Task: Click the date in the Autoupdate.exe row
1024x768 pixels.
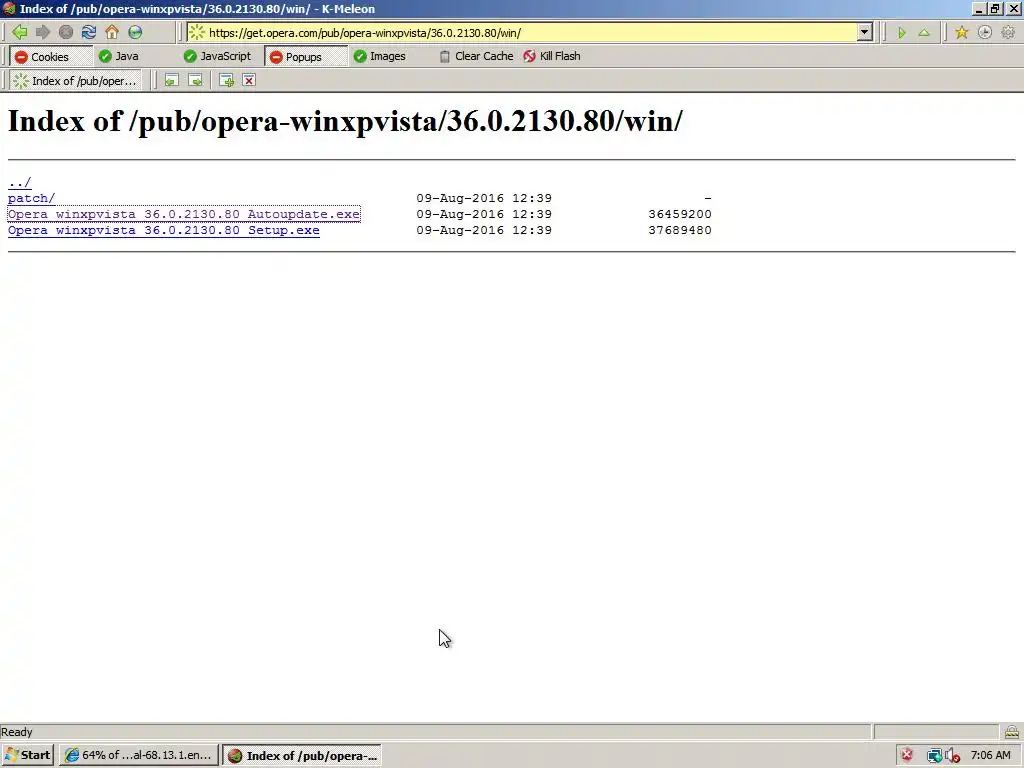Action: 484,214
